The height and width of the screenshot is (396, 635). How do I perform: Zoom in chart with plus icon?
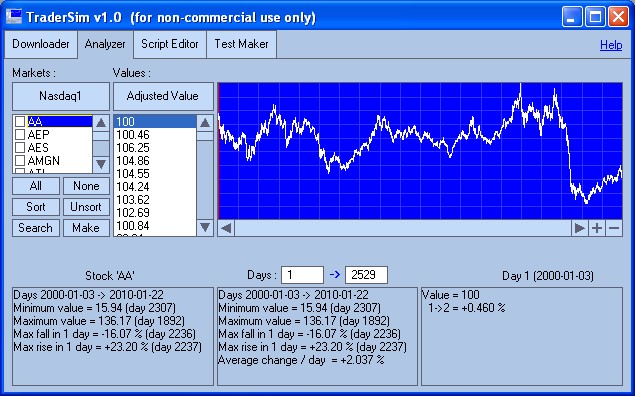[597, 228]
